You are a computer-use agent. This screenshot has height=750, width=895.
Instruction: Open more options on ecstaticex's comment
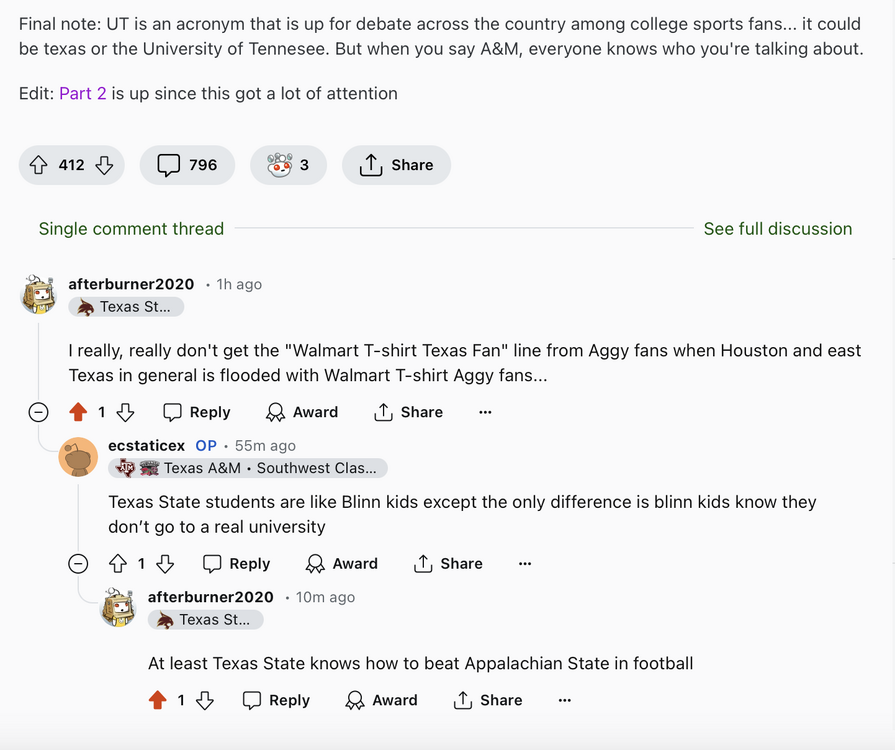pos(525,564)
